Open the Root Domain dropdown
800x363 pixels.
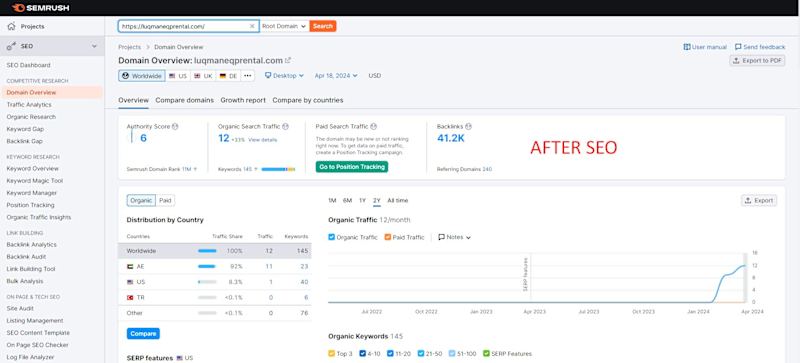284,26
